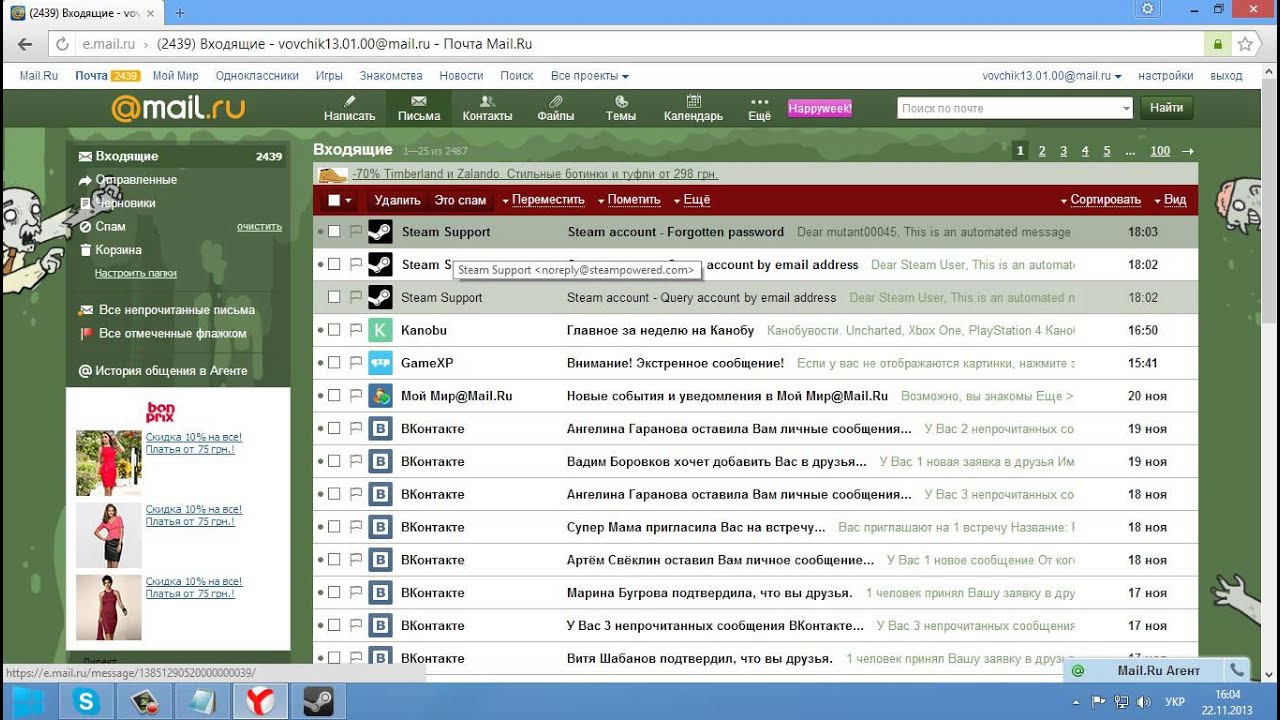
Task: Flag the GameXP email
Action: pos(355,363)
